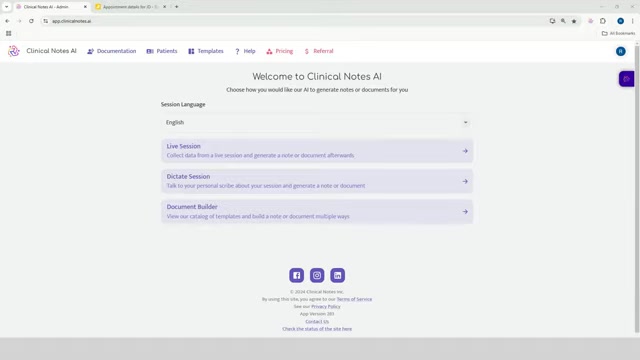Open a new browser tab

pyautogui.click(x=177, y=7)
